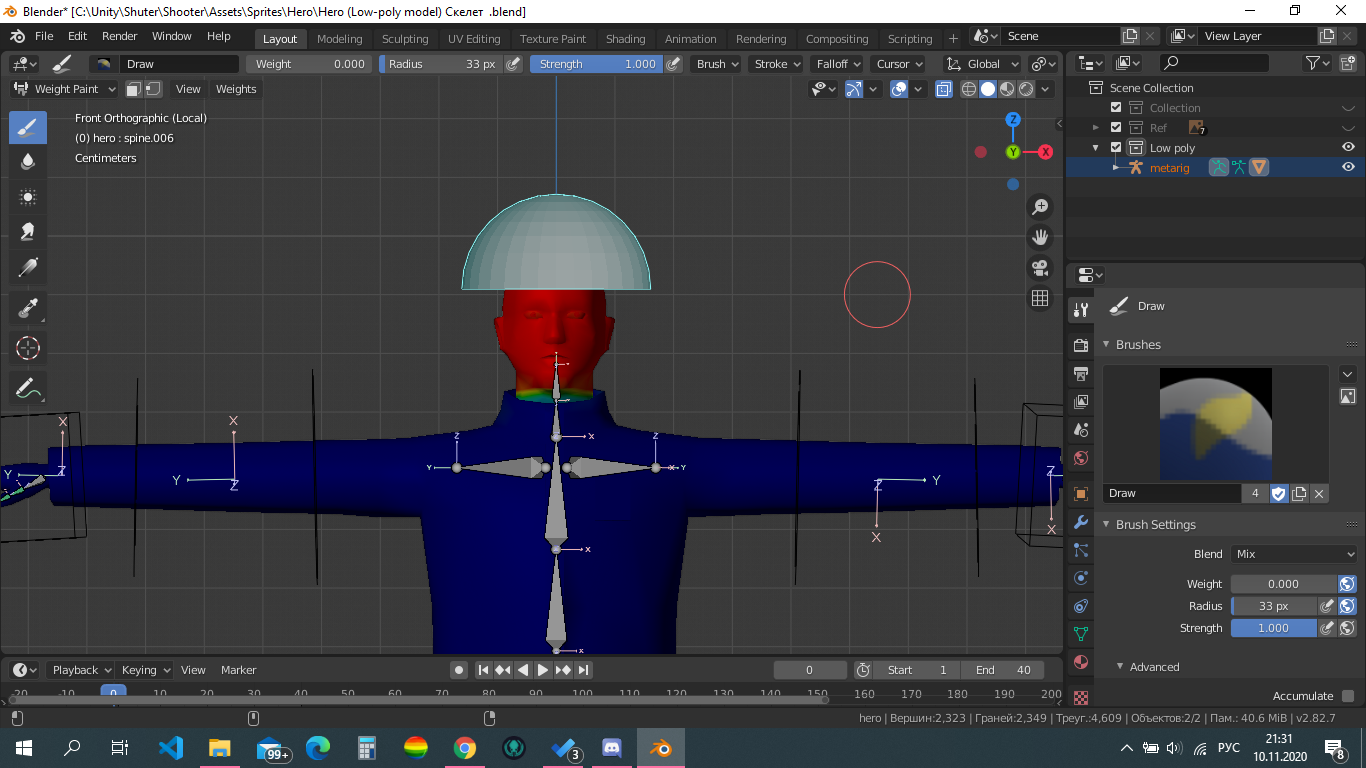This screenshot has width=1366, height=768.
Task: Toggle the Ref collection checkbox
Action: 1116,128
